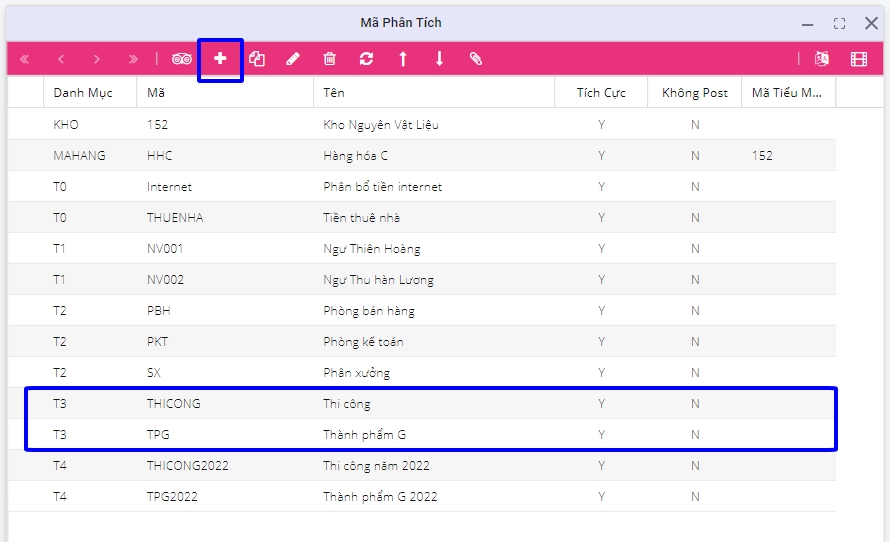The width and height of the screenshot is (890, 542).
Task: Click the copy record icon
Action: point(257,59)
